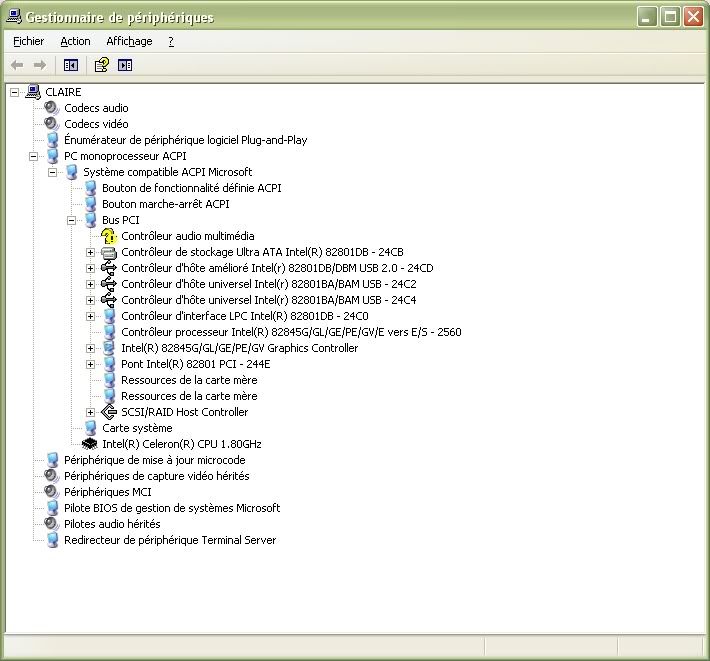Click the Intel Celeron CPU chip icon
The width and height of the screenshot is (710, 661).
pos(90,444)
